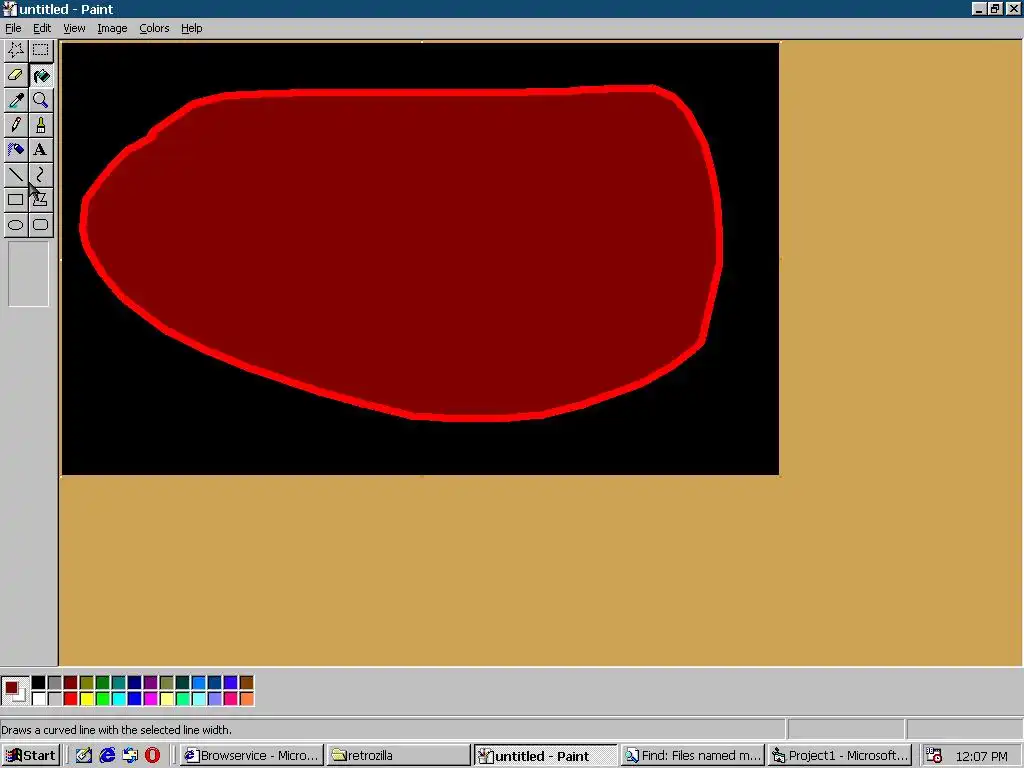This screenshot has width=1024, height=768.
Task: Select the Magnifier tool
Action: point(40,100)
